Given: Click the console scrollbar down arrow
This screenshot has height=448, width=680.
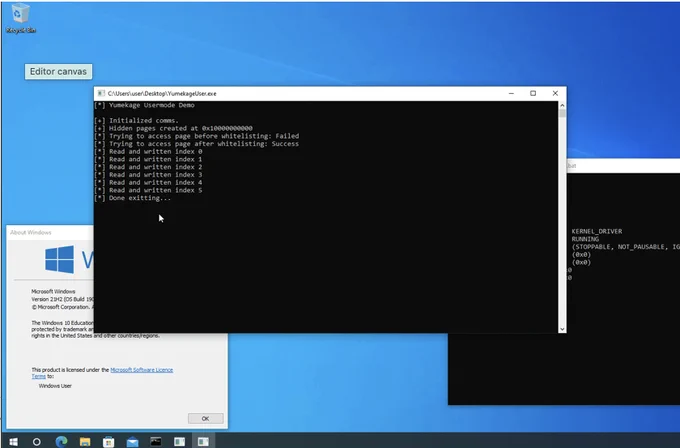Looking at the screenshot, I should tap(562, 329).
